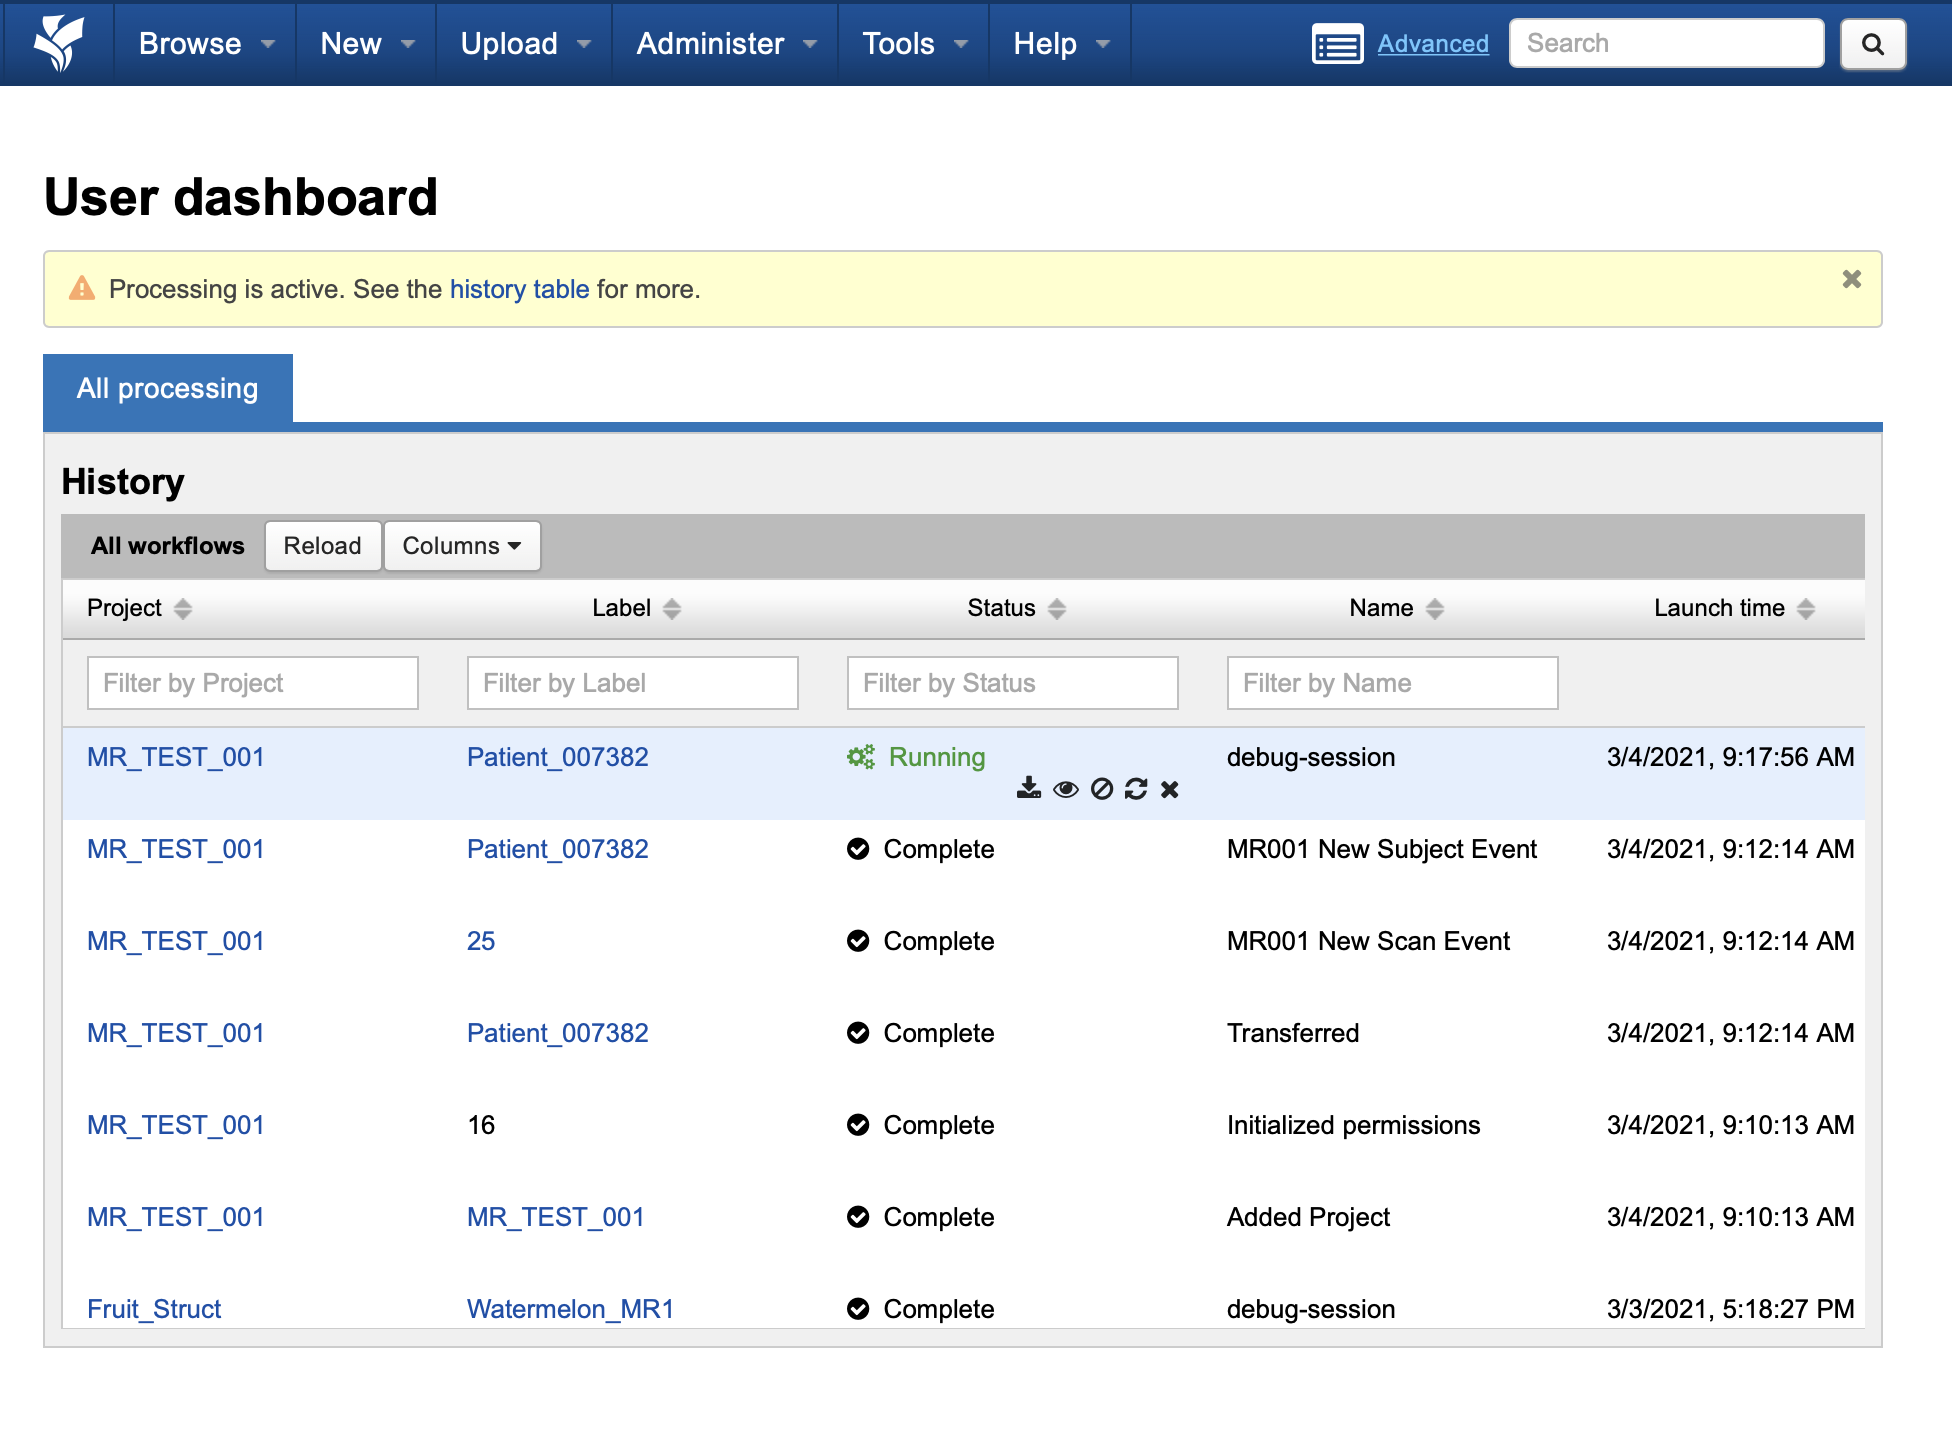Dismiss the yellow processing alert banner
This screenshot has width=1952, height=1430.
tap(1851, 279)
